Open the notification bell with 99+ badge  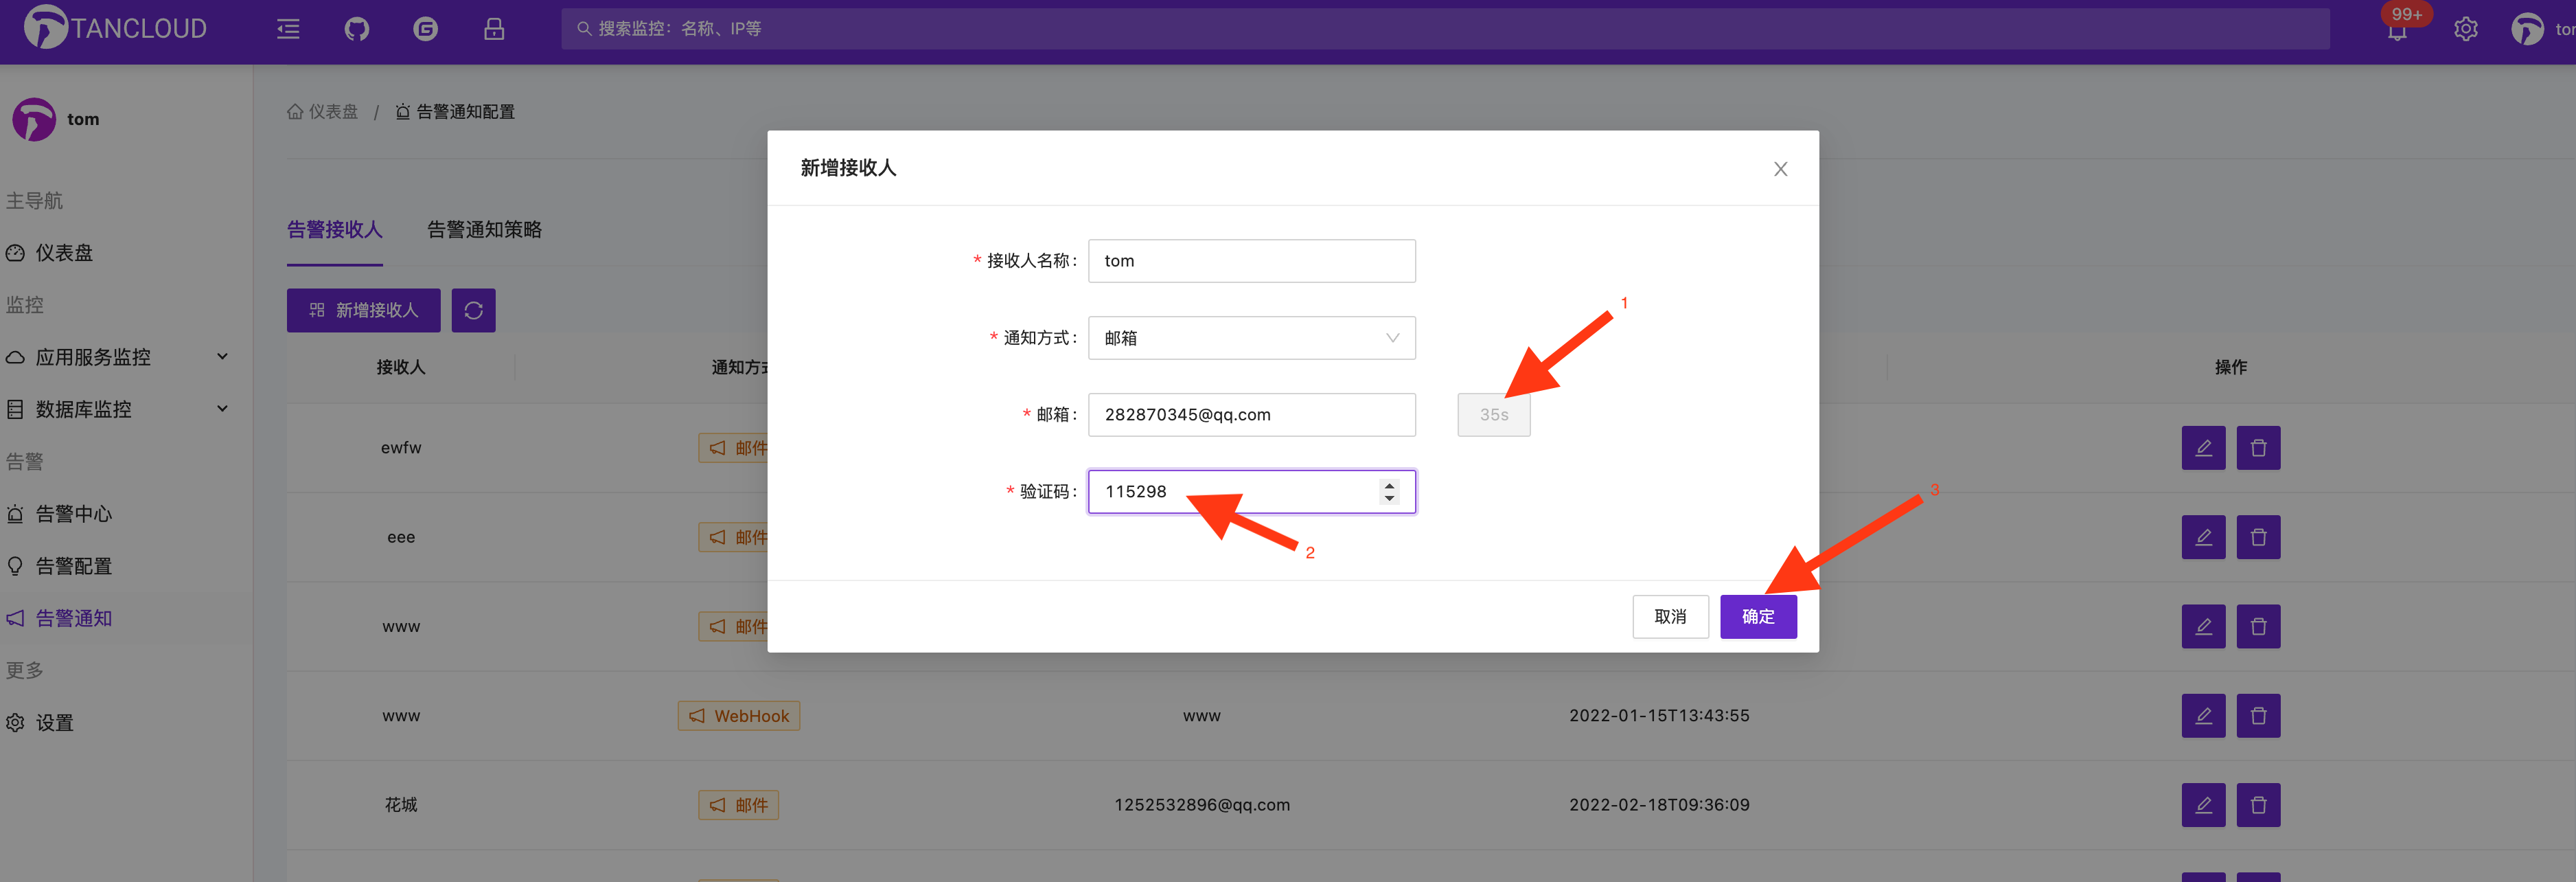2397,31
